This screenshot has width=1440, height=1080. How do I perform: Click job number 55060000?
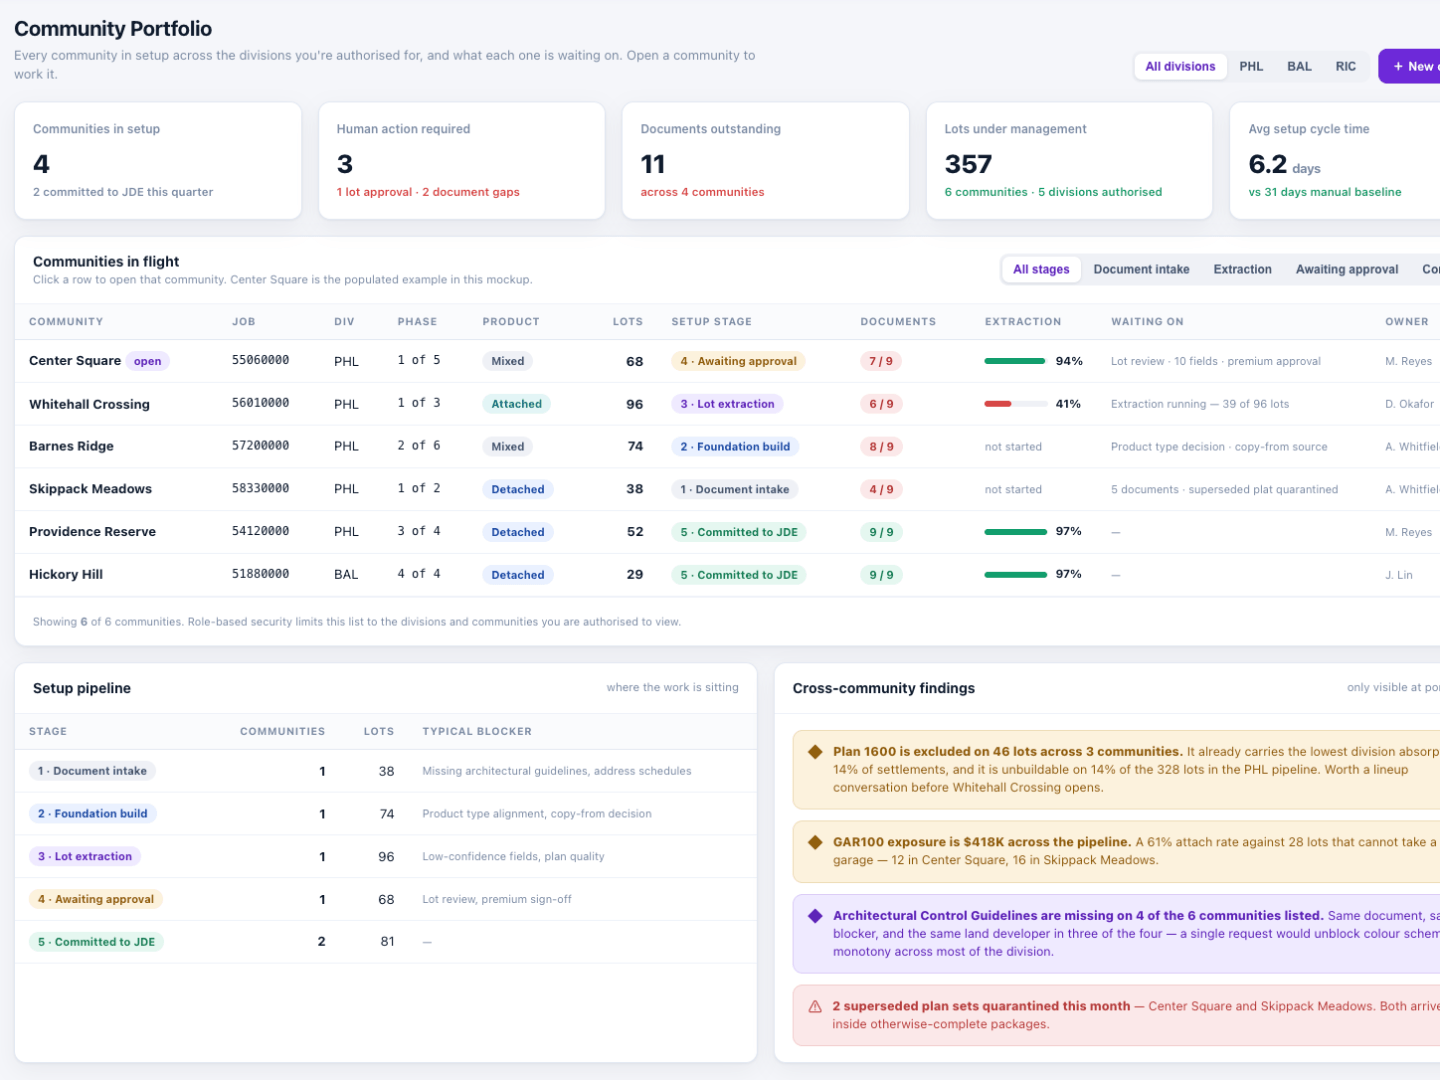[260, 360]
